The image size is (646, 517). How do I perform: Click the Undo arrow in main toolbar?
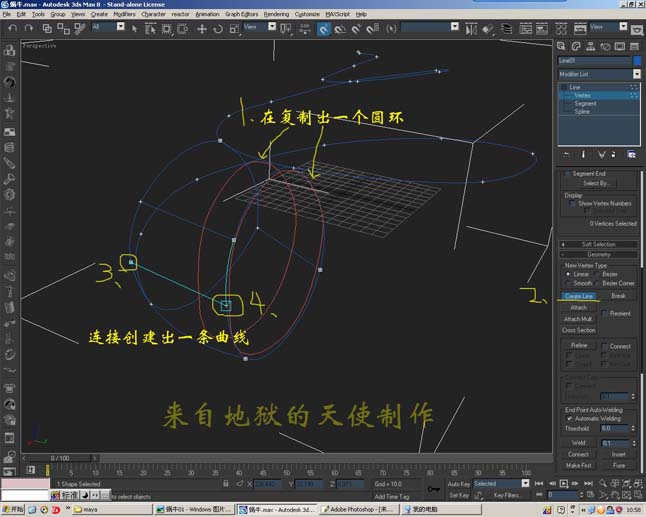[12, 28]
